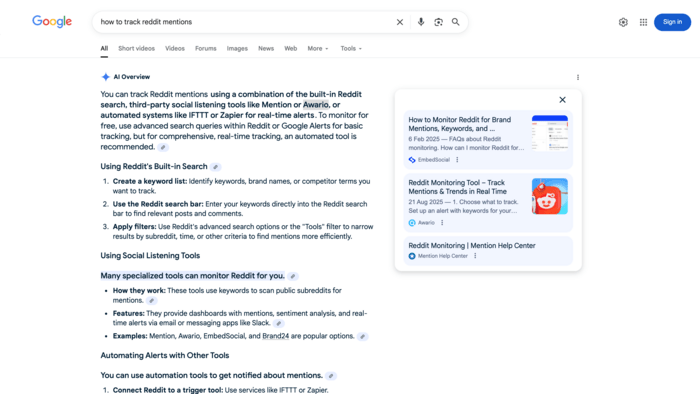Switch to the Images tab
Screen dimensions: 700x394
pyautogui.click(x=237, y=48)
